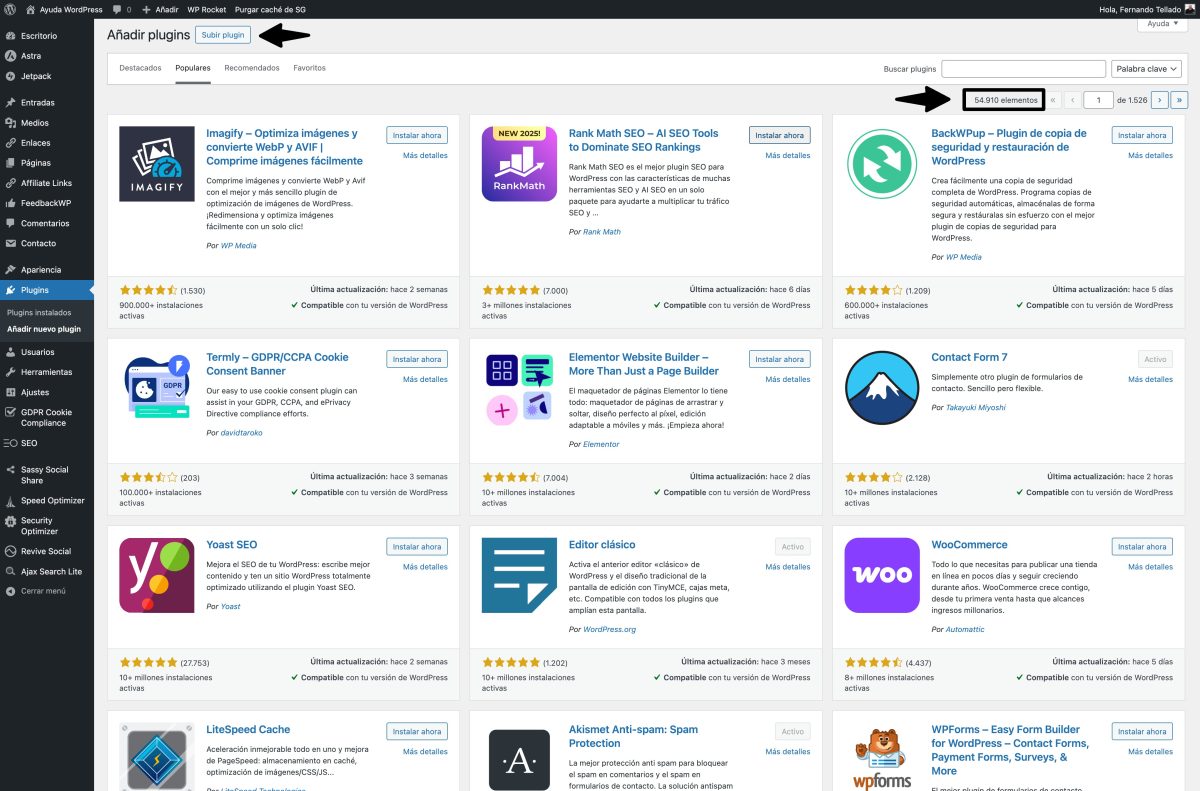Open the Añadir new-content menu
The image size is (1200, 791).
[160, 9]
